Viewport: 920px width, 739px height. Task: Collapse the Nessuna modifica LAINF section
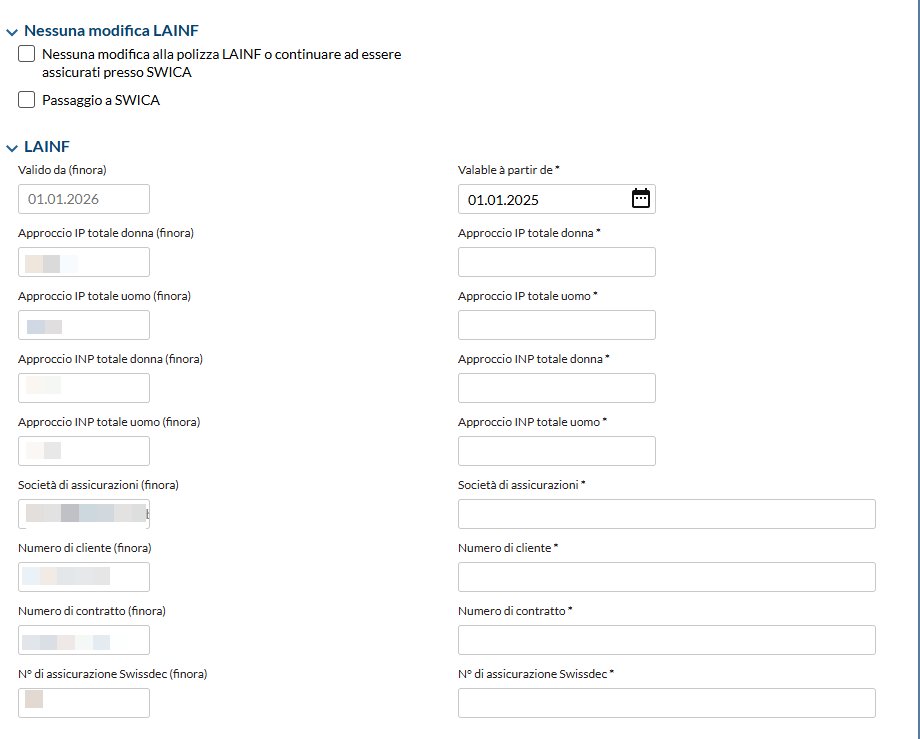point(12,32)
